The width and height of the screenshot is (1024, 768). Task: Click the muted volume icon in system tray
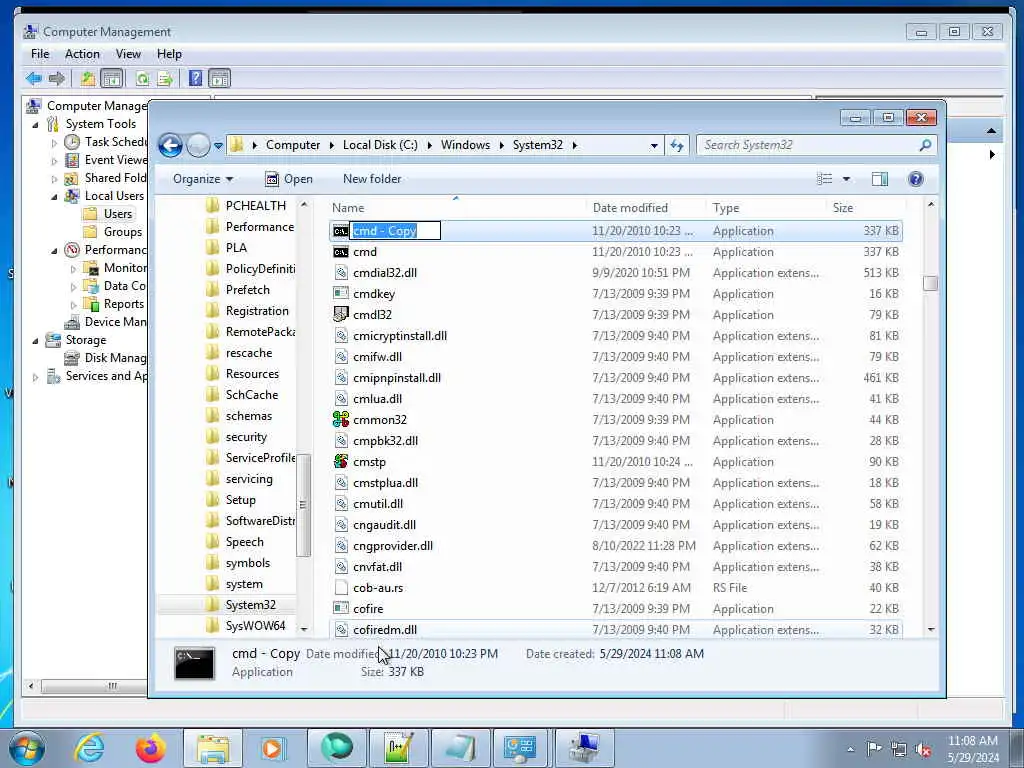pos(923,749)
